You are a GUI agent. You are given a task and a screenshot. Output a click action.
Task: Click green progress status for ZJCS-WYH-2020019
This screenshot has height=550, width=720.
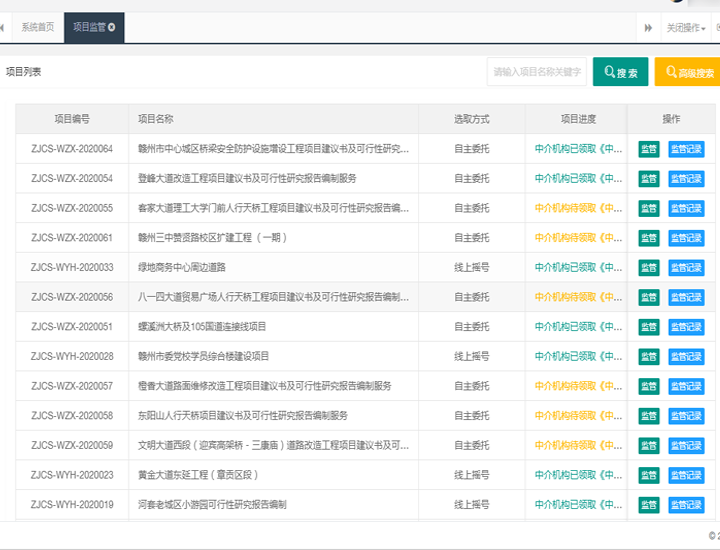point(578,505)
